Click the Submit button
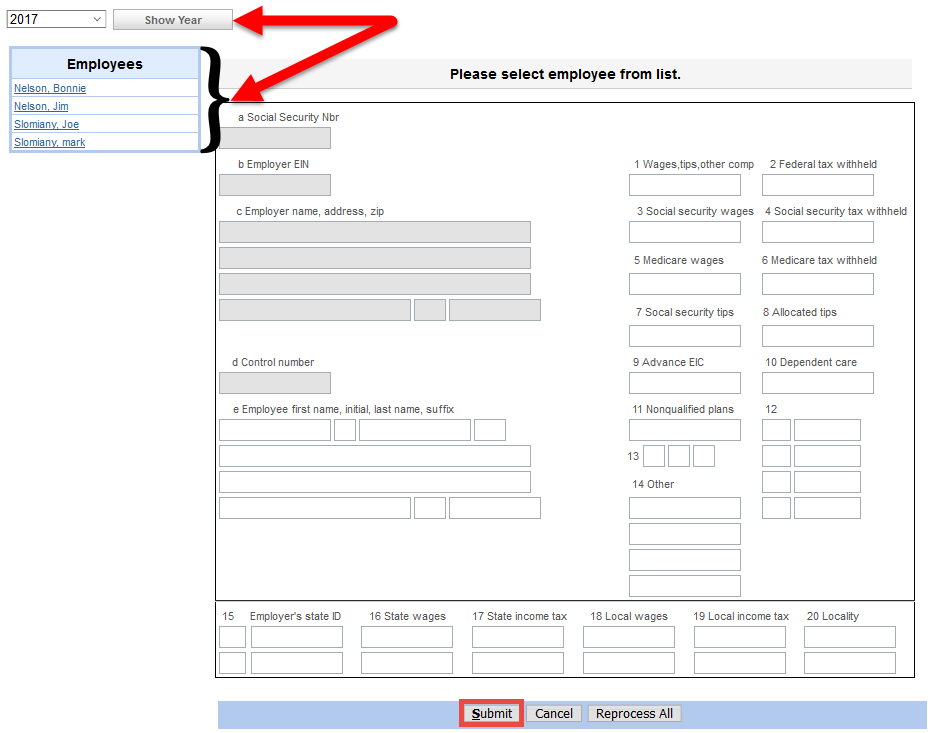 point(492,713)
